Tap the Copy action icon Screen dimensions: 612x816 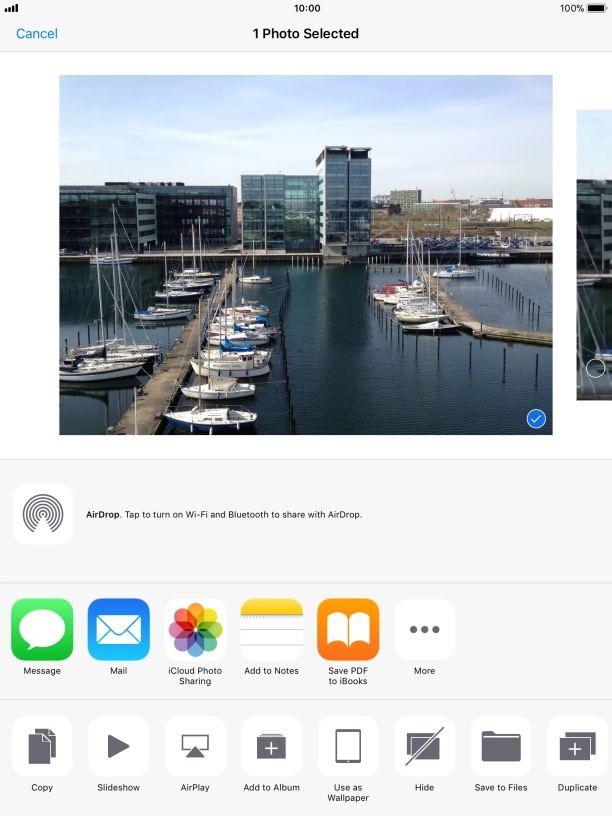click(x=42, y=746)
